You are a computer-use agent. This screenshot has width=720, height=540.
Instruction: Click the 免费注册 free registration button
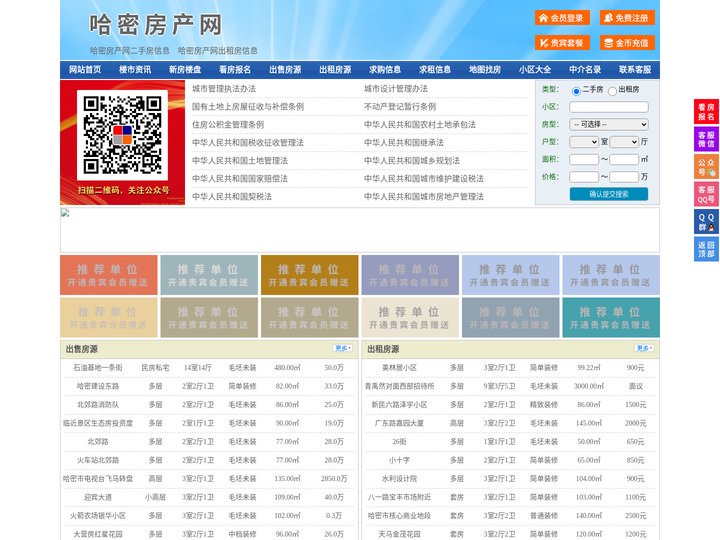coord(627,18)
